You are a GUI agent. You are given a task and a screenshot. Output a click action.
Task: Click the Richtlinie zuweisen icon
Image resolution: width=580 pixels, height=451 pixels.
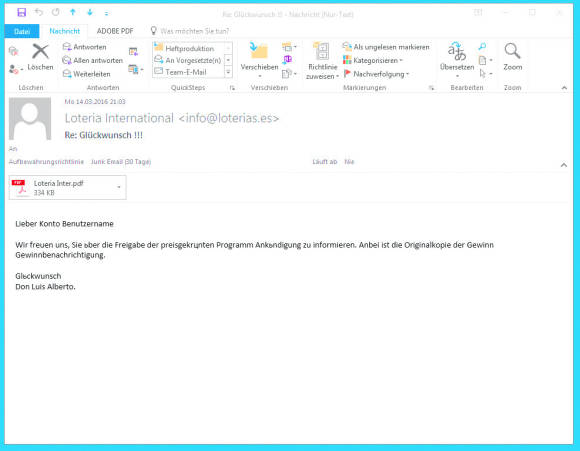[x=321, y=51]
